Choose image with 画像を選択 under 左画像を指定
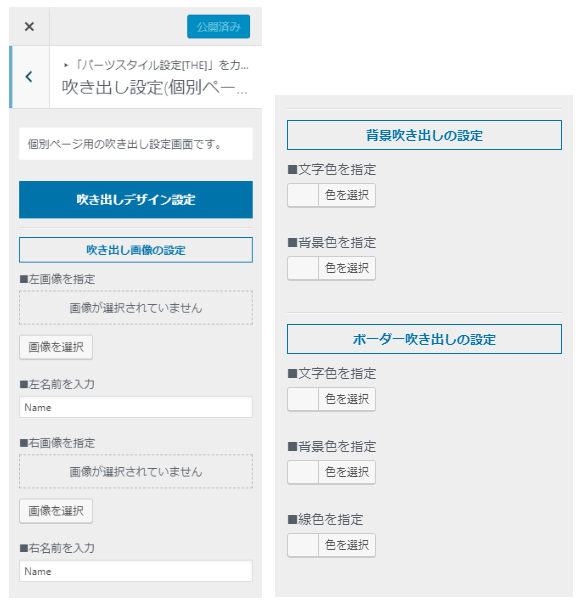This screenshot has height=607, width=580. coord(56,347)
